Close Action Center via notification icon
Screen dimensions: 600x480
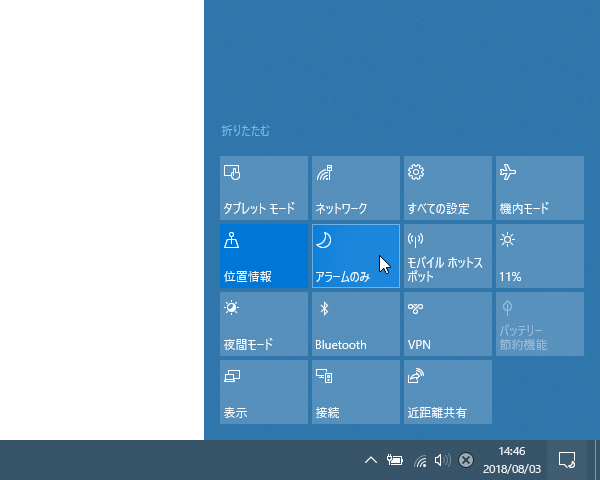(567, 460)
